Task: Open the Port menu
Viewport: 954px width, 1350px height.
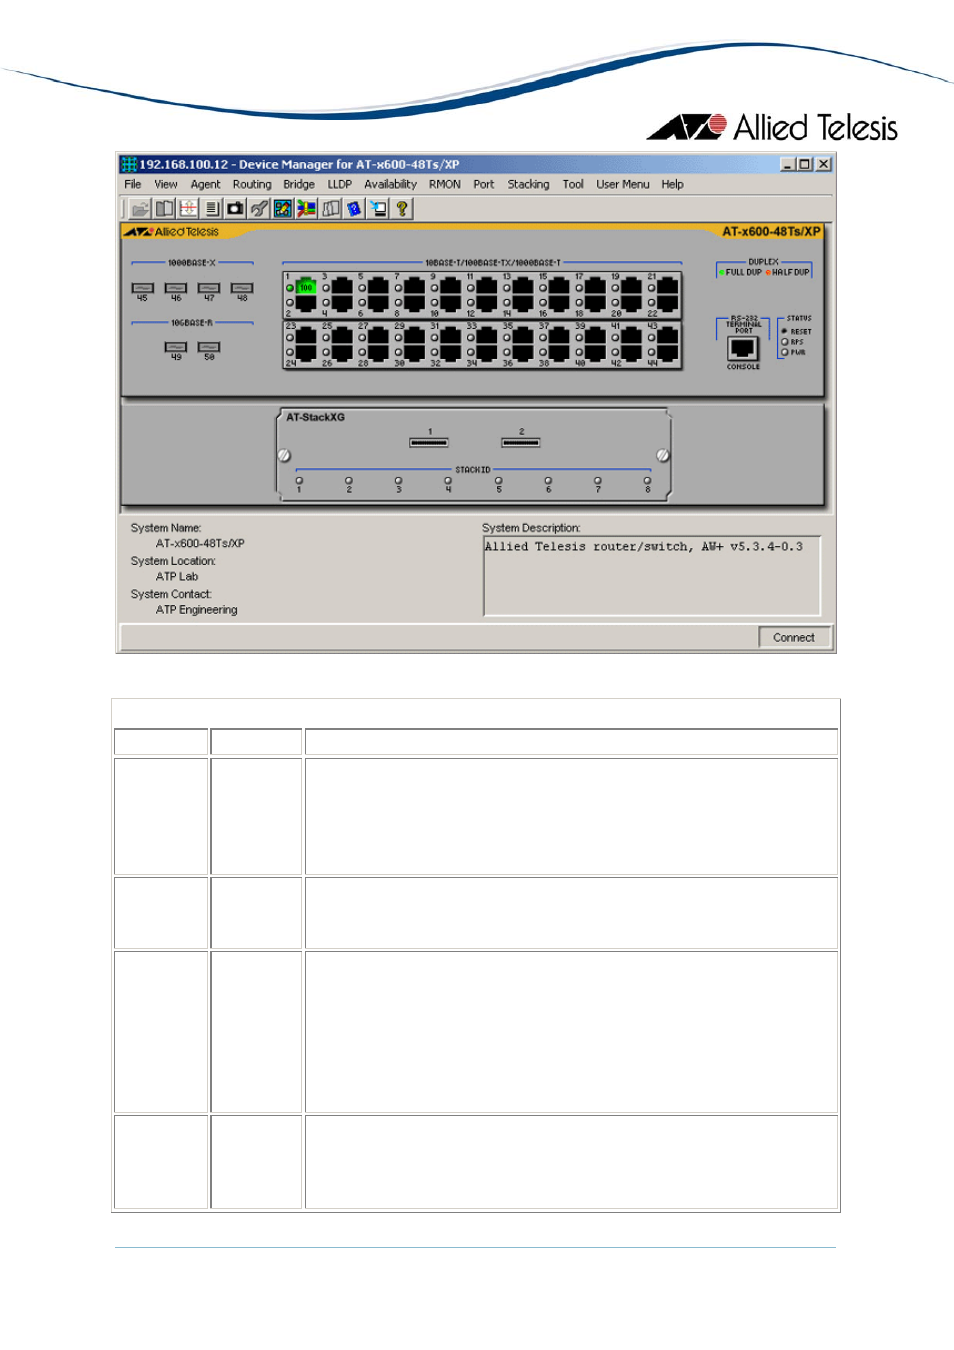Action: coord(484,184)
